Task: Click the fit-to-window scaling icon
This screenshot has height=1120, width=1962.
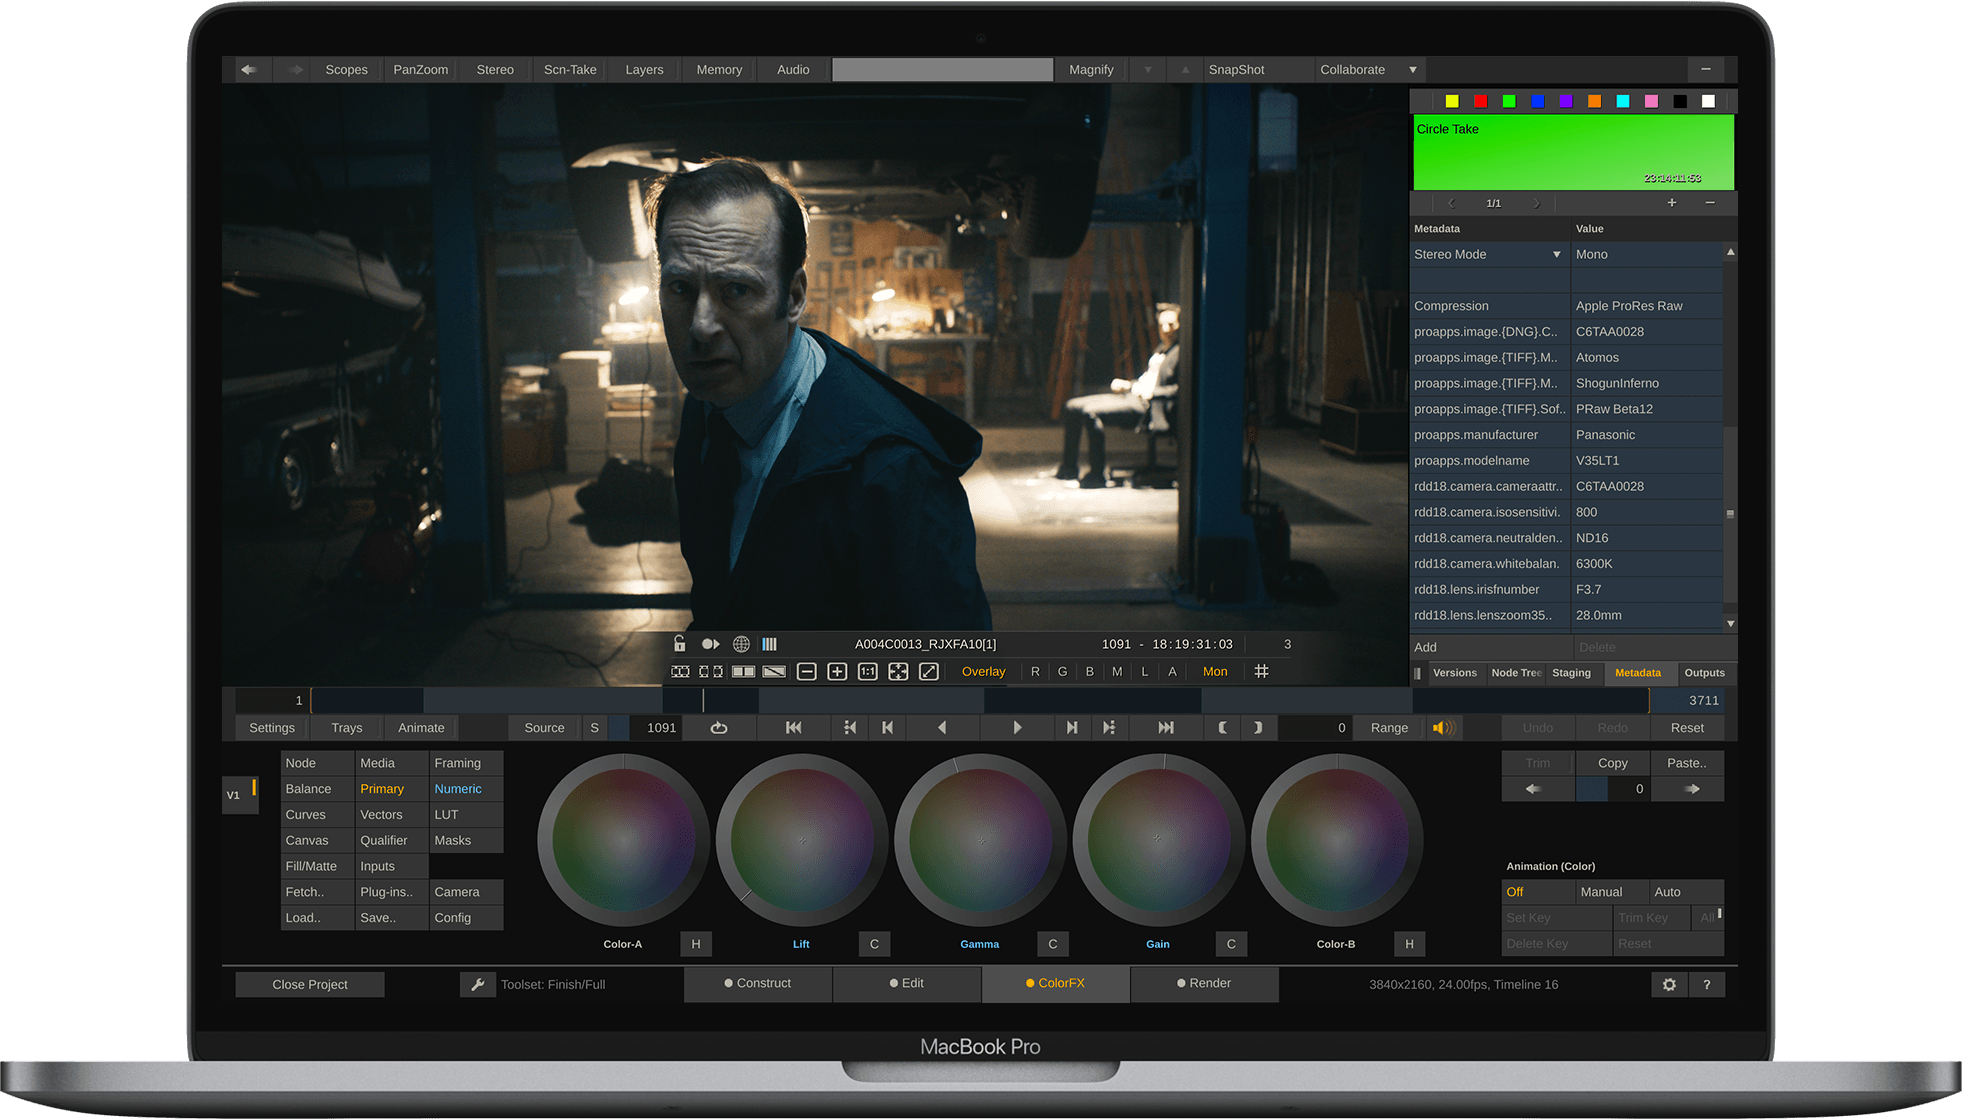Action: pos(898,671)
